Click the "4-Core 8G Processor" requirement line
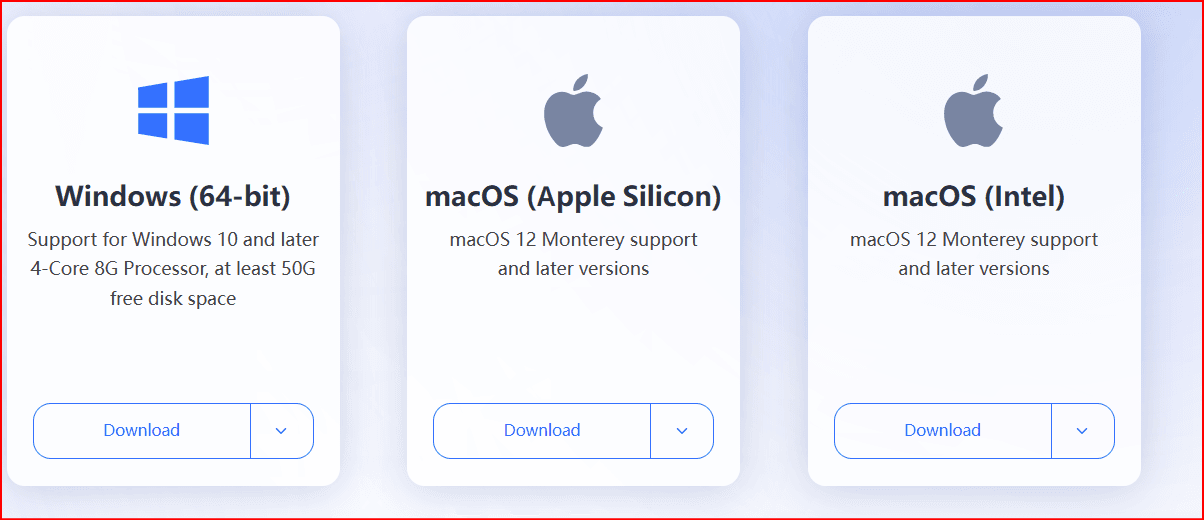Image resolution: width=1204 pixels, height=520 pixels. click(x=173, y=269)
